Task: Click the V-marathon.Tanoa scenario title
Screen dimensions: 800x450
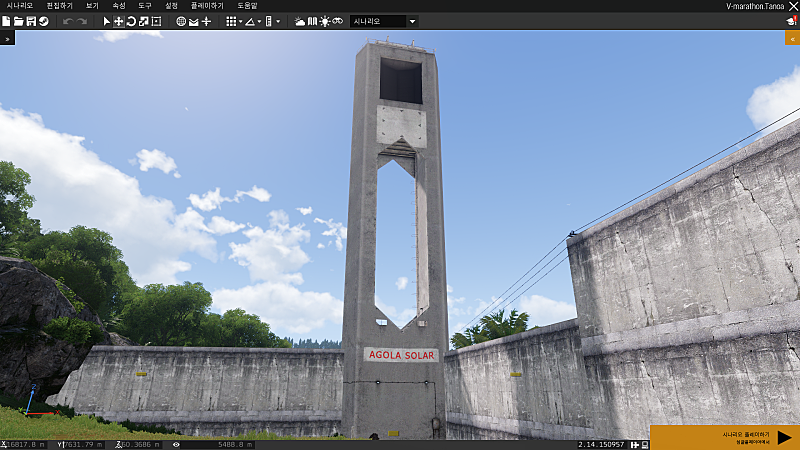Action: tap(755, 6)
